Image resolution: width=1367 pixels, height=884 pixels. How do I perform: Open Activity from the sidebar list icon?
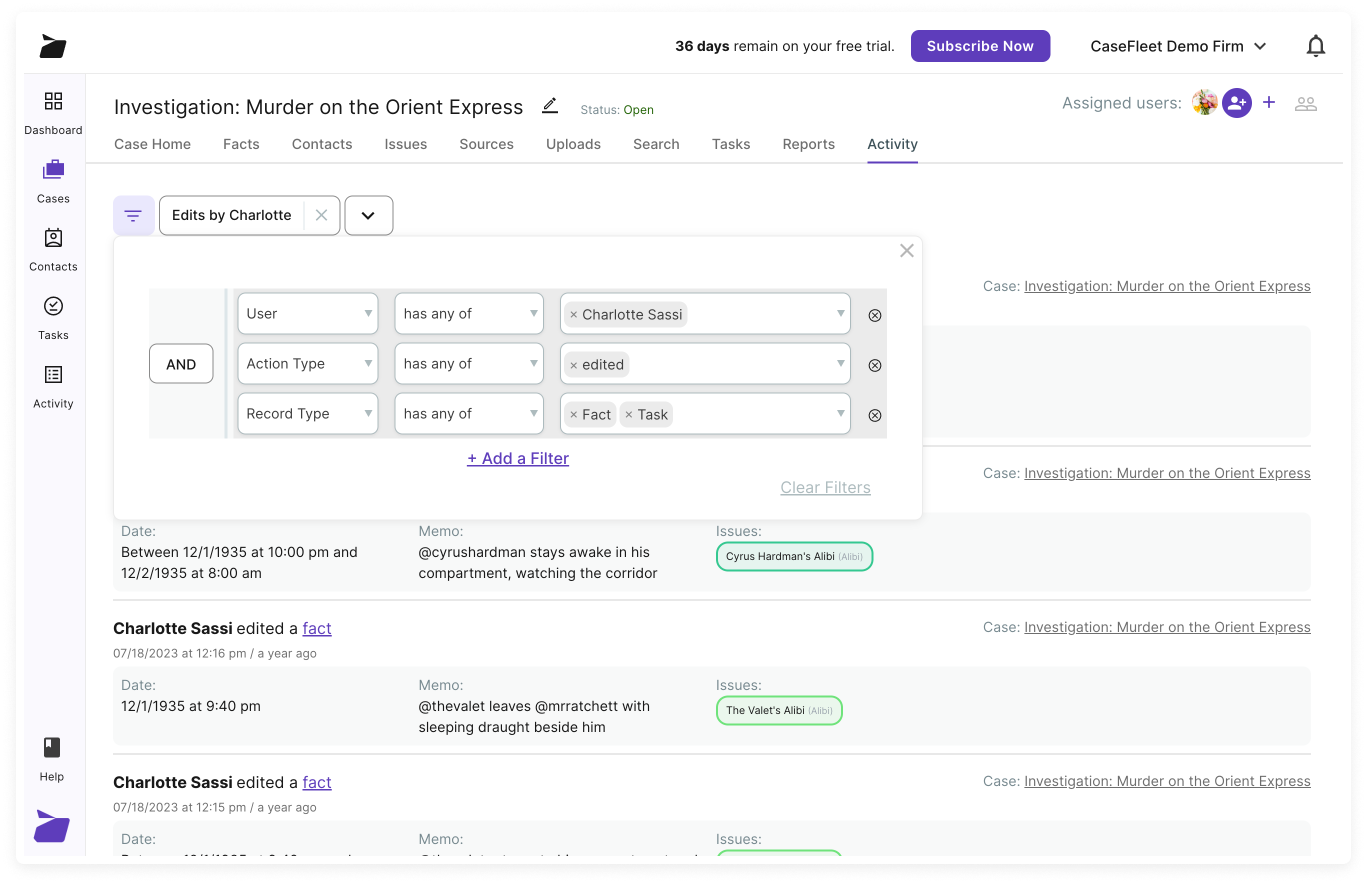click(53, 382)
